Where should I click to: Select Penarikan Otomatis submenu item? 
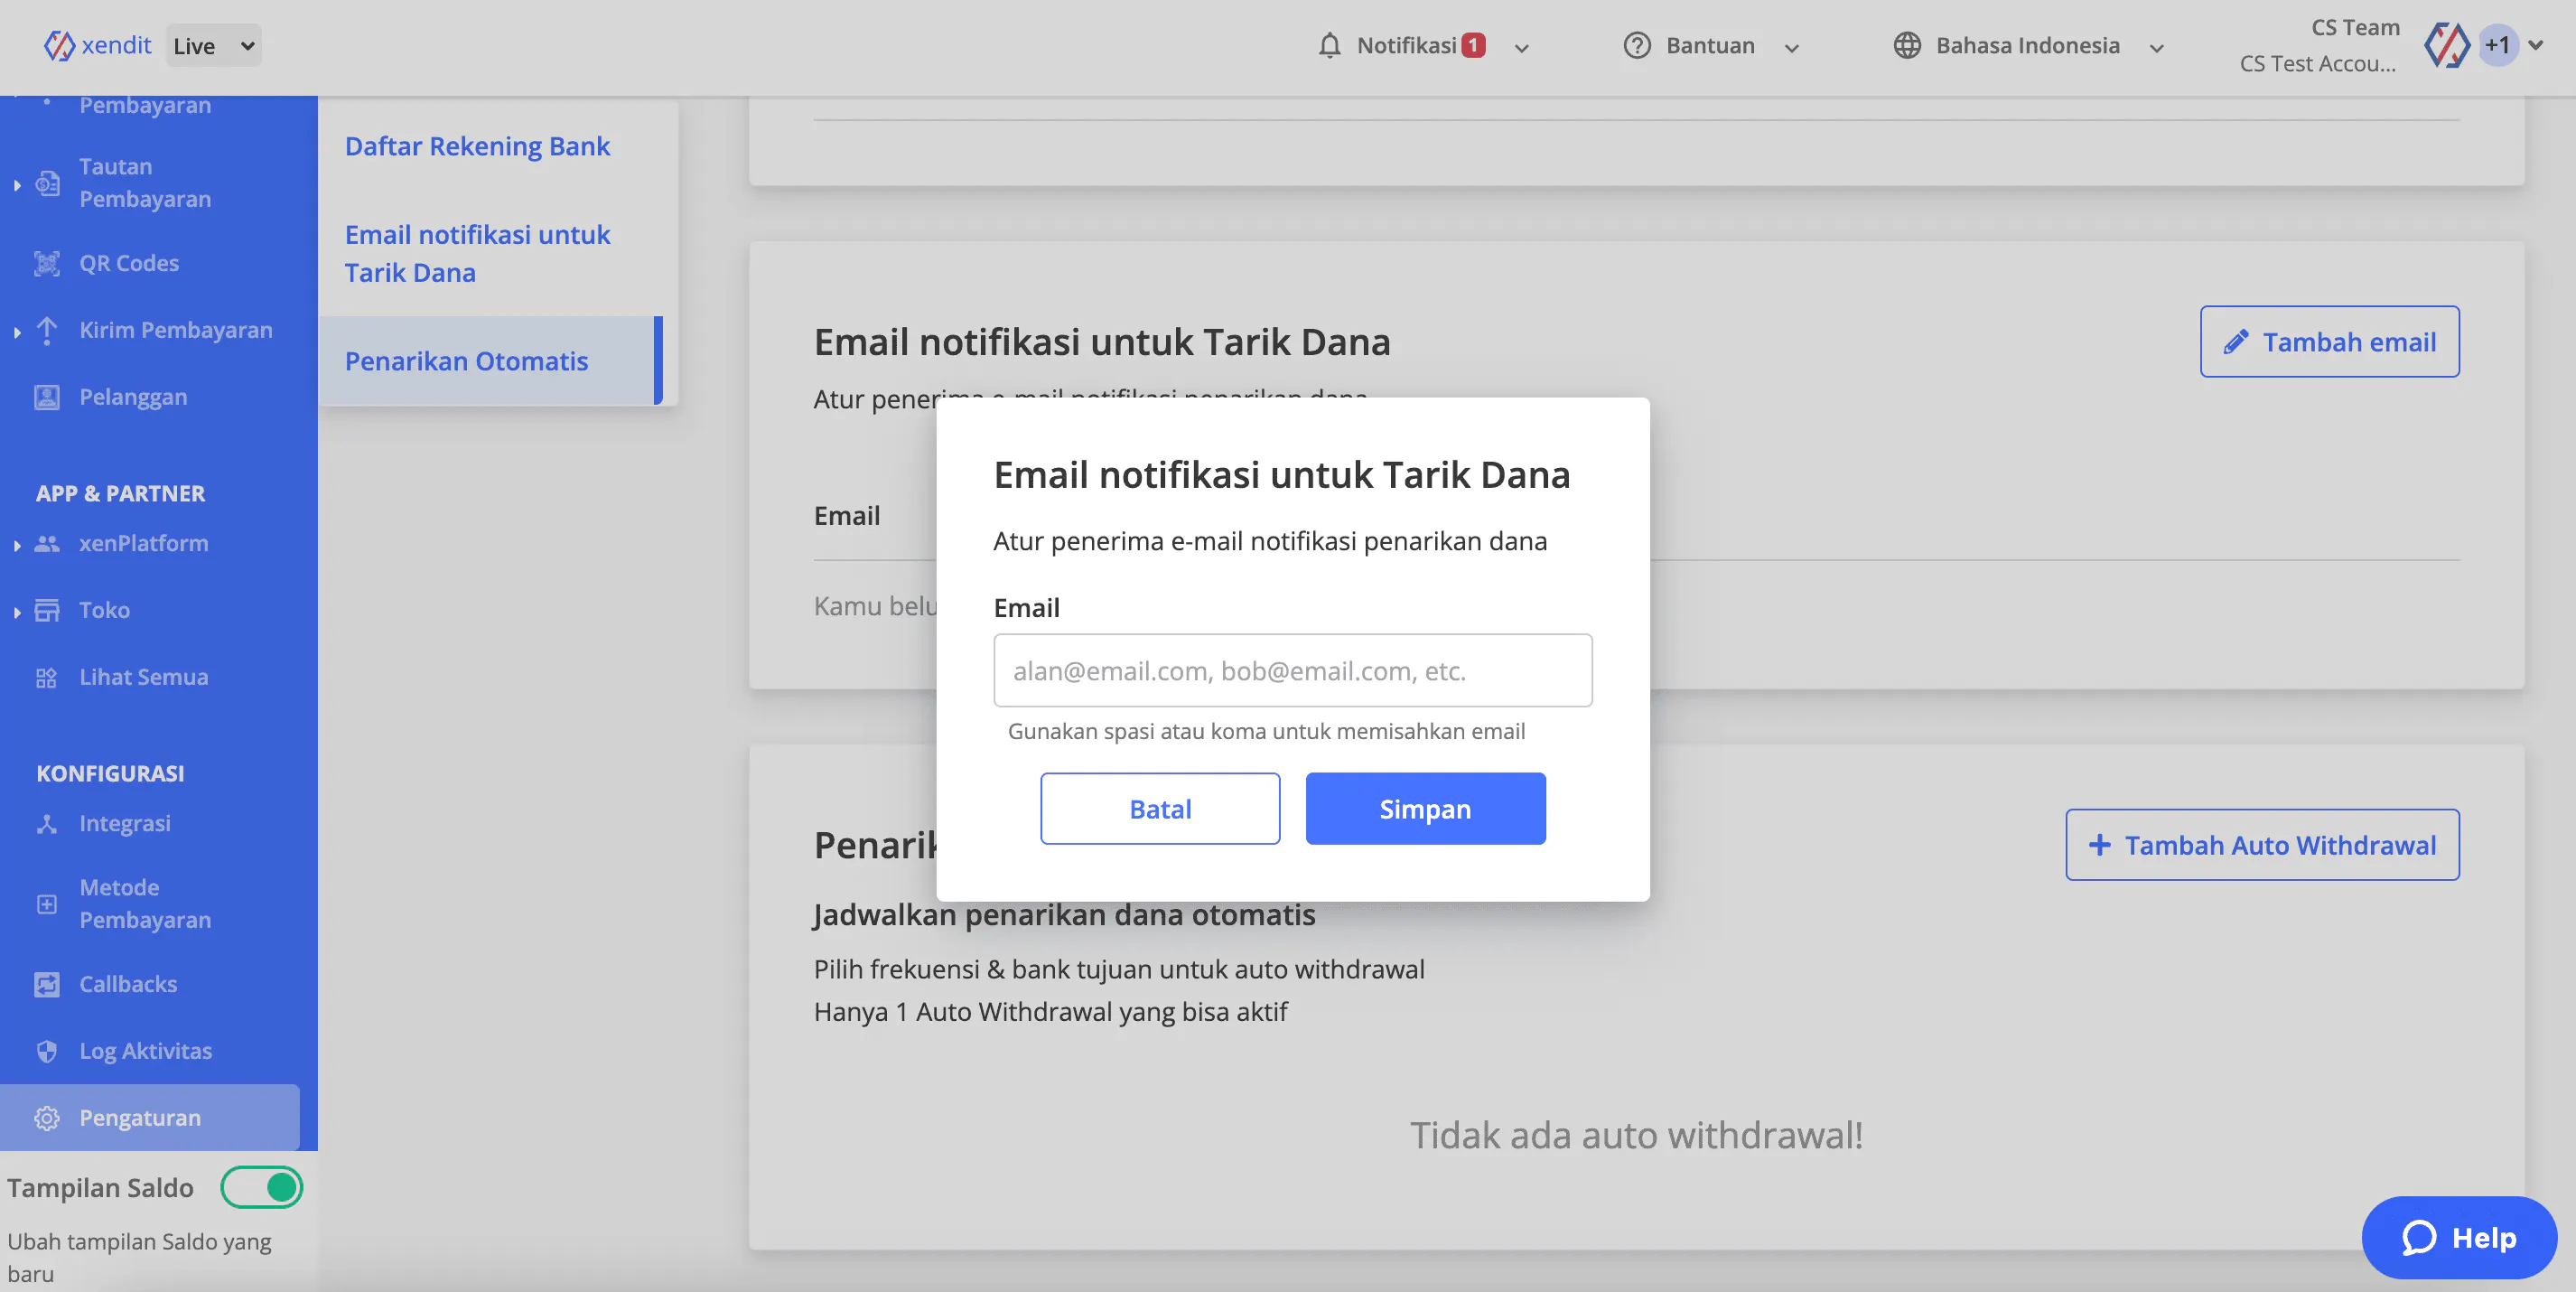[466, 361]
